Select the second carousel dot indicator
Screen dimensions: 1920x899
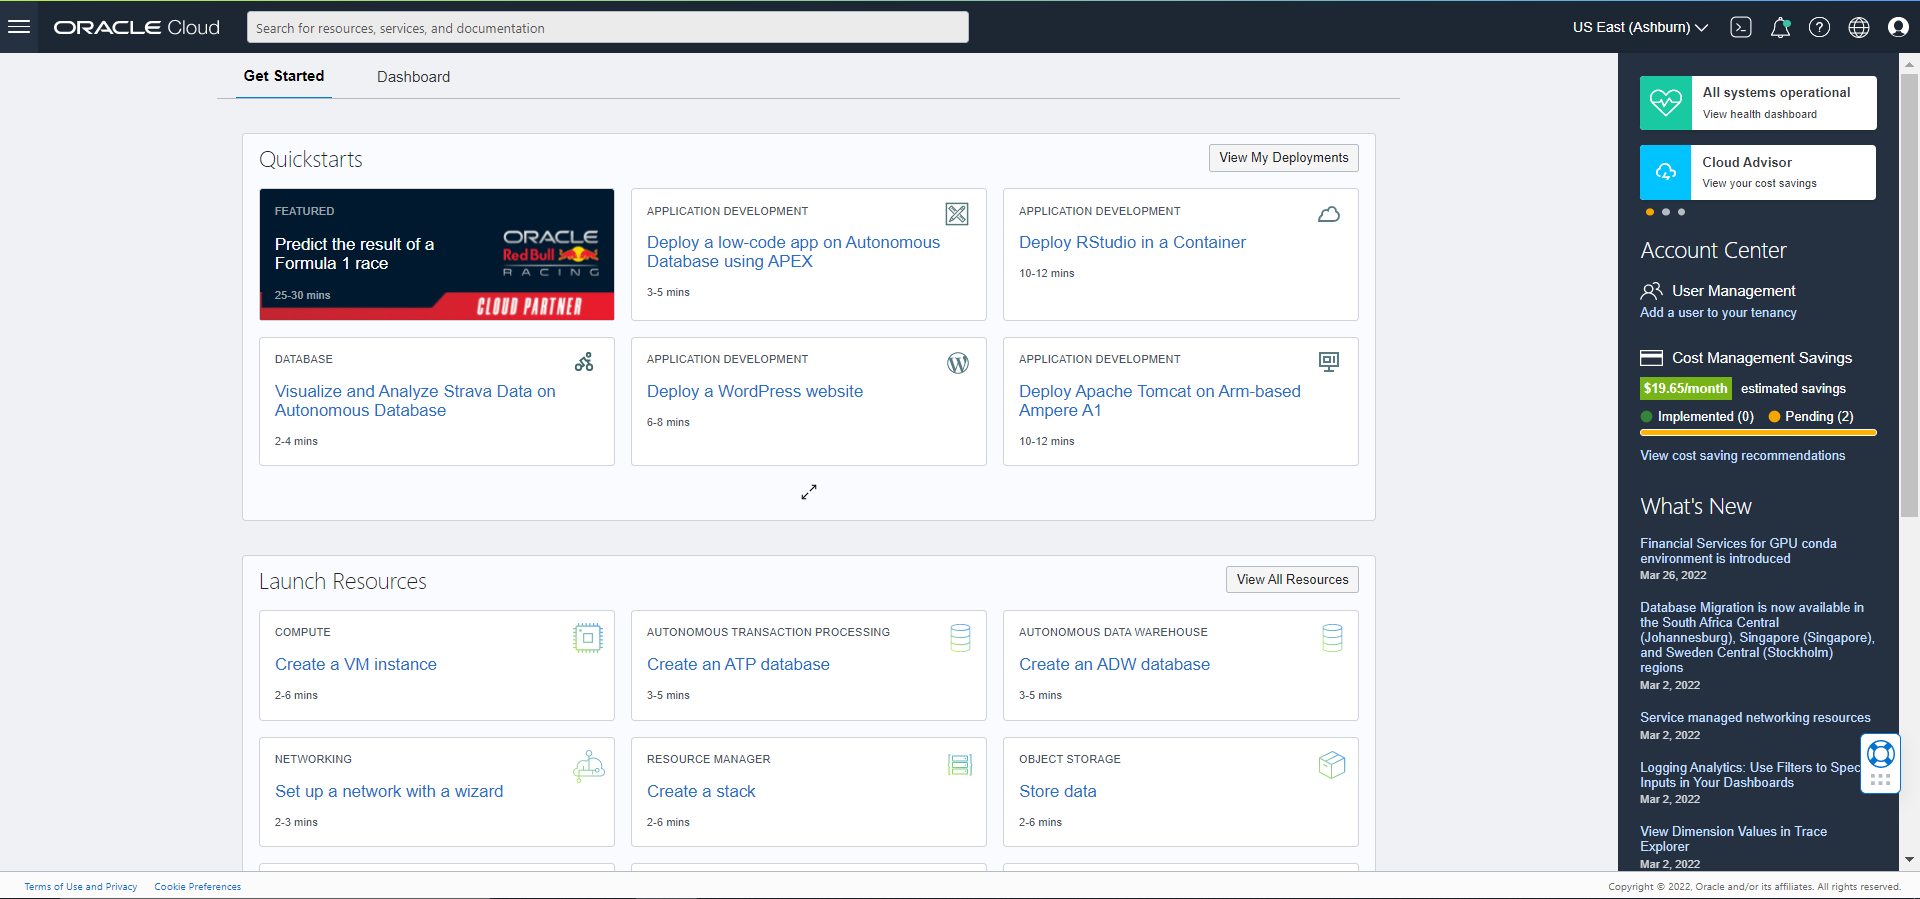tap(1666, 212)
